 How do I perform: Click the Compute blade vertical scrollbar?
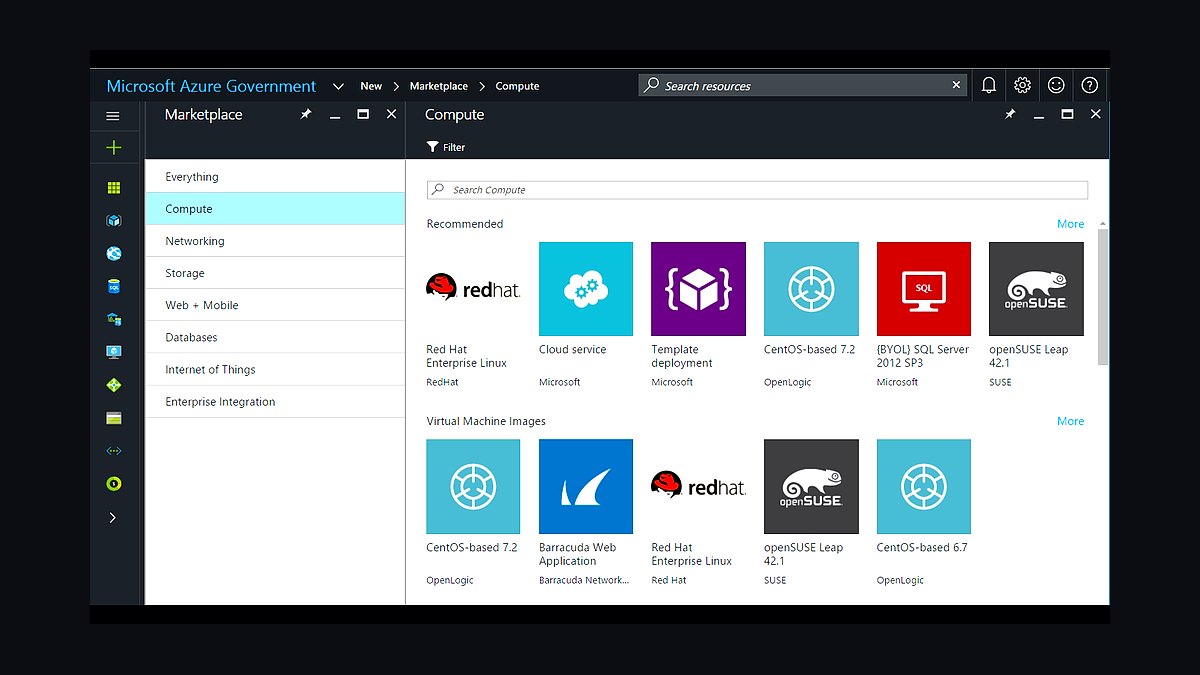click(x=1103, y=296)
